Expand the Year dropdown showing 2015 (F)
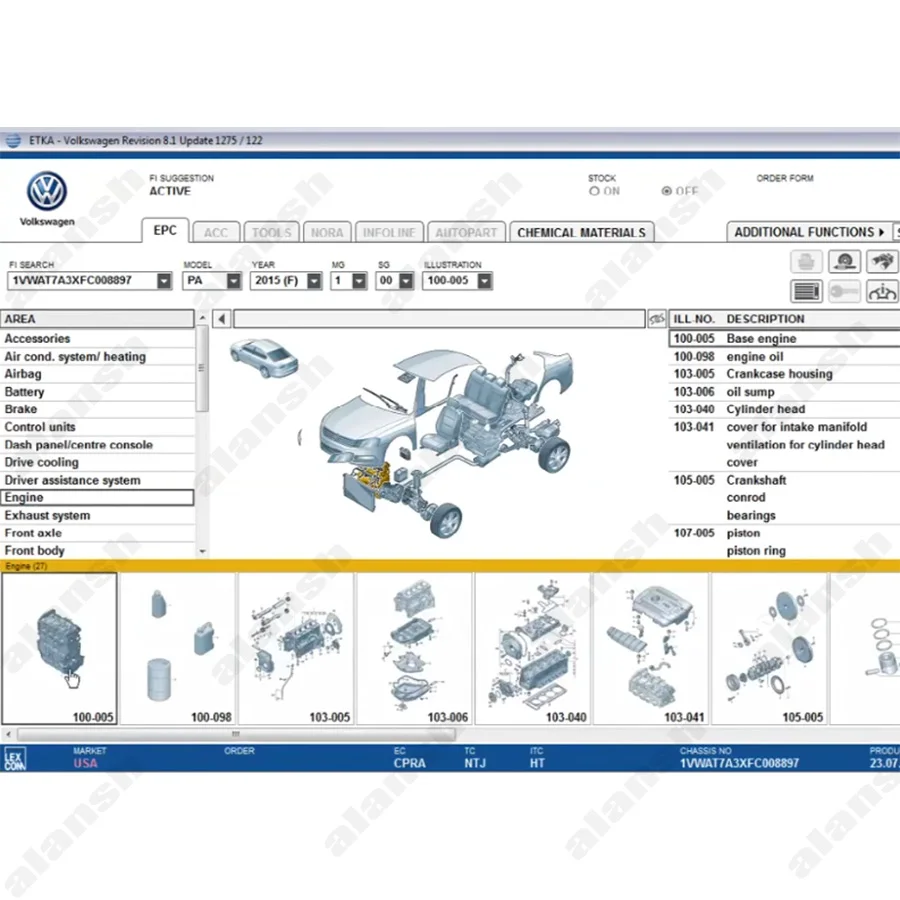The width and height of the screenshot is (900, 900). [314, 281]
